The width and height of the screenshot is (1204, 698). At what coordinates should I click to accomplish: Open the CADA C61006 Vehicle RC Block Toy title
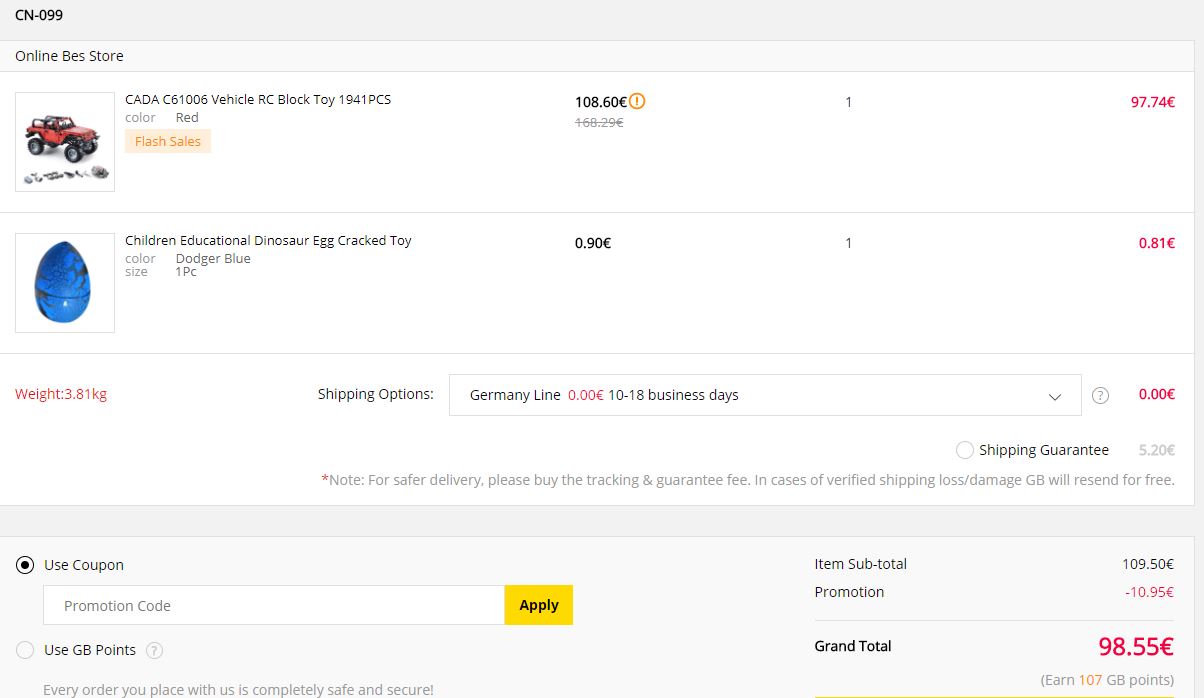pos(258,99)
